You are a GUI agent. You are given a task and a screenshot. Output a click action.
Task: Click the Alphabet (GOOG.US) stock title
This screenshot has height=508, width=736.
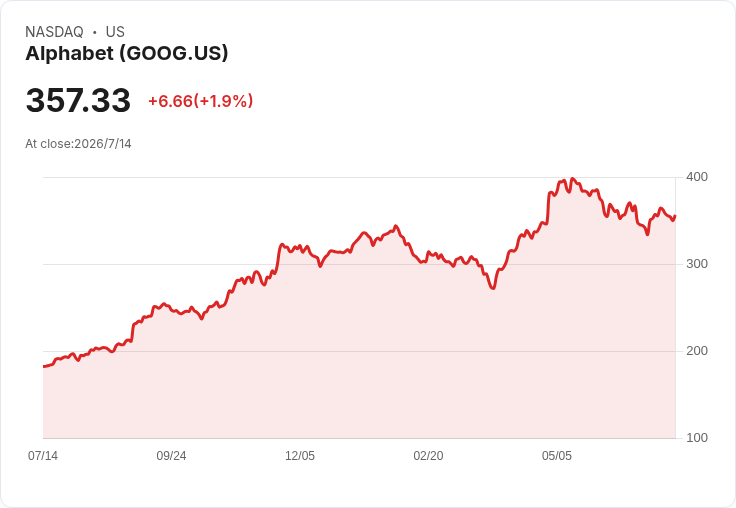tap(127, 53)
